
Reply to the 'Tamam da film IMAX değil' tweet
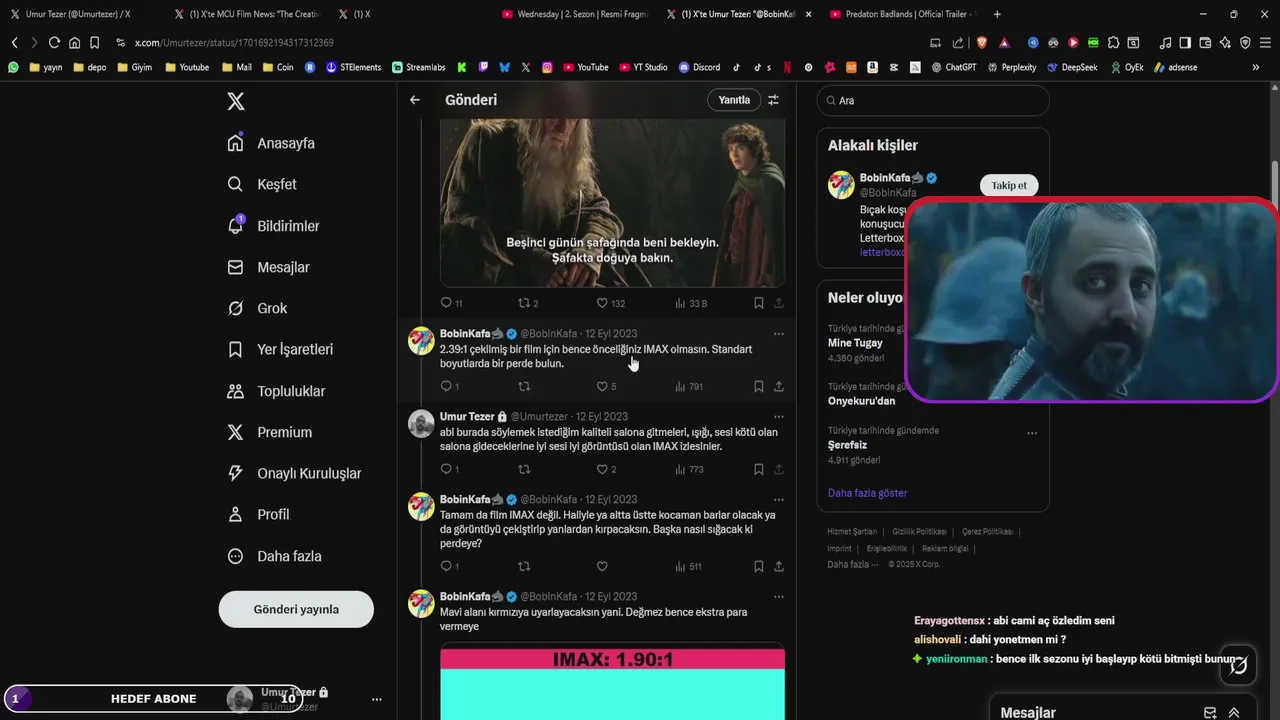tap(449, 566)
